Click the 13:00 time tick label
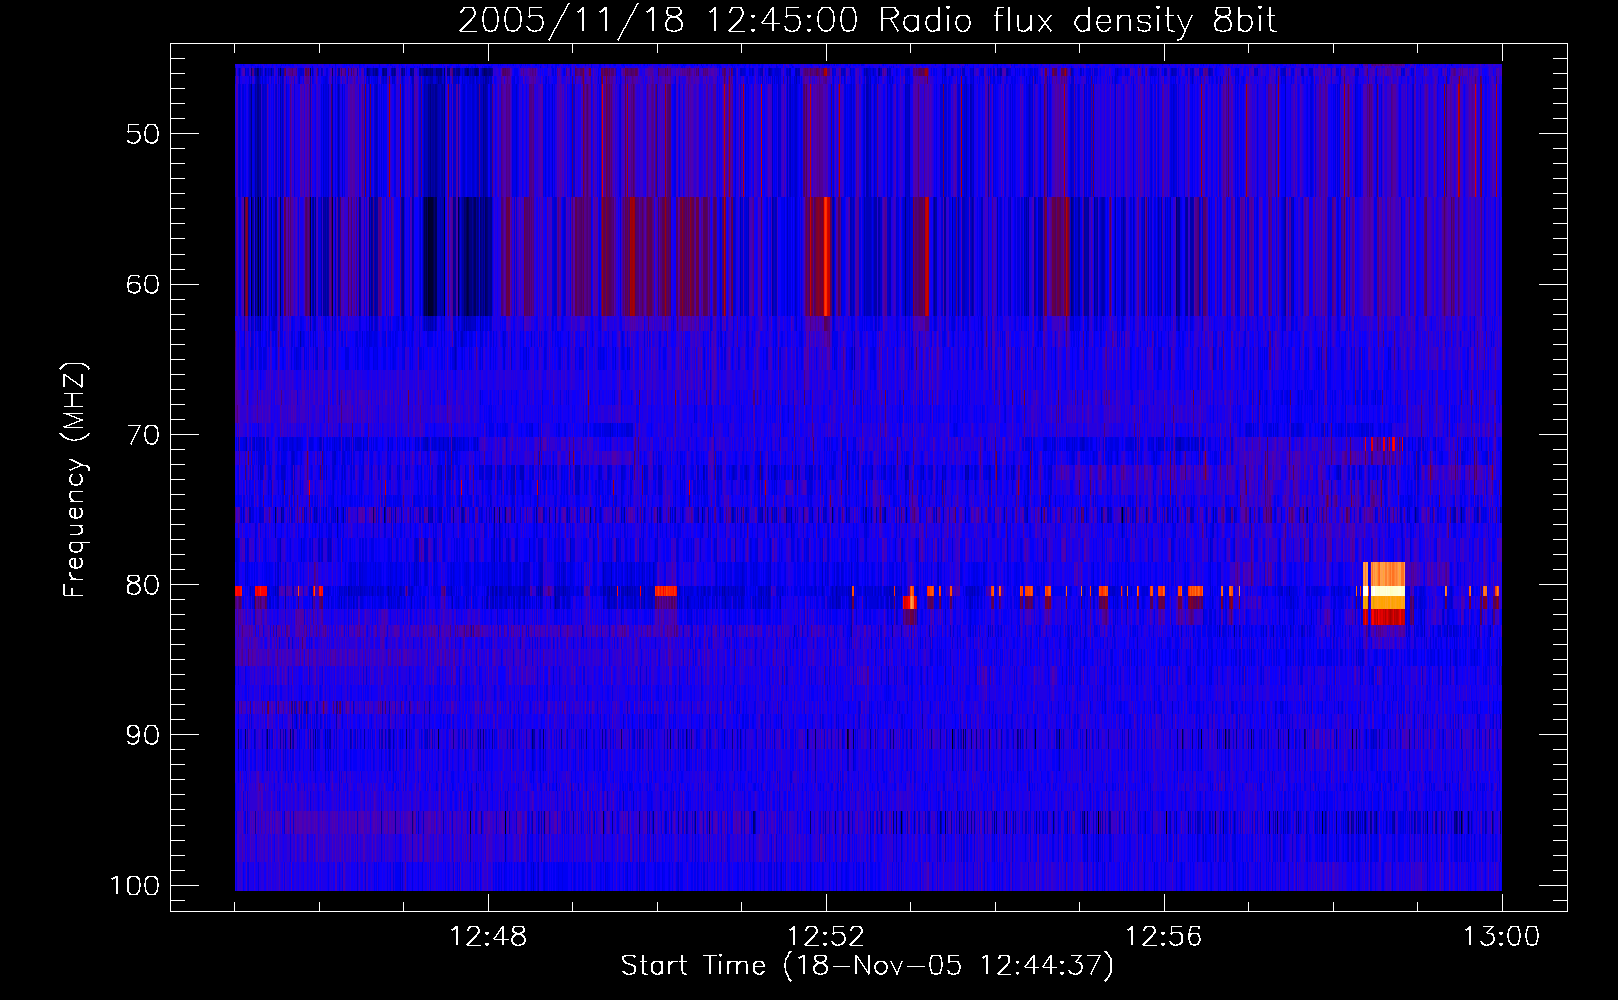 coord(1501,937)
